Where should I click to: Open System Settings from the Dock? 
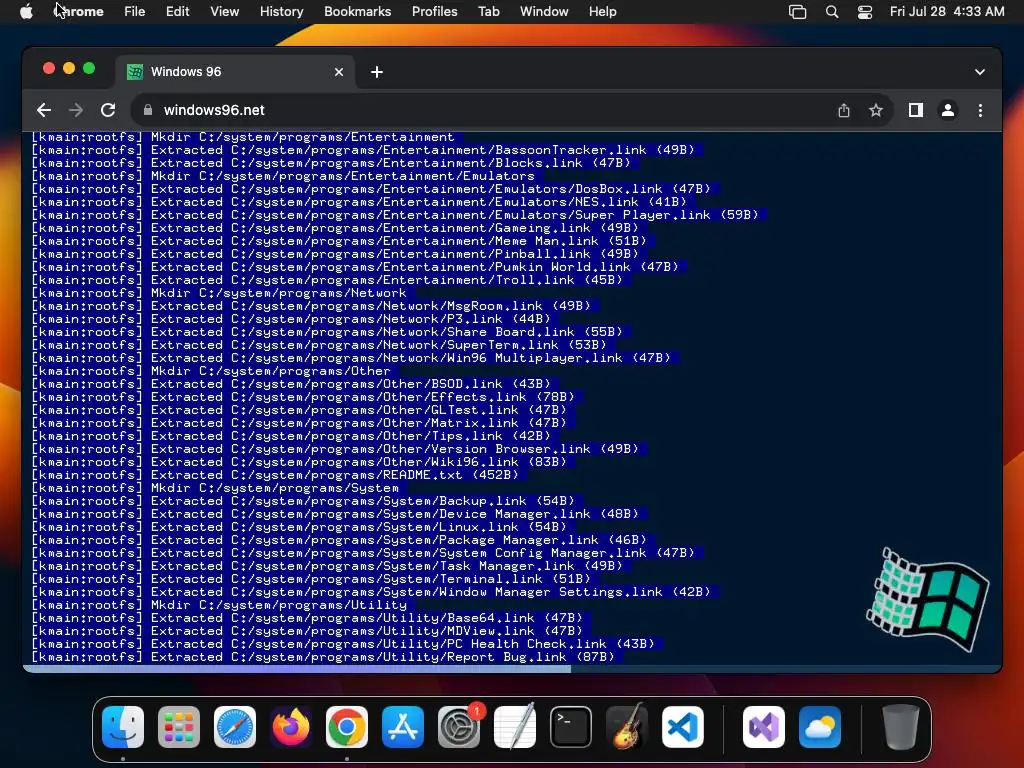459,727
